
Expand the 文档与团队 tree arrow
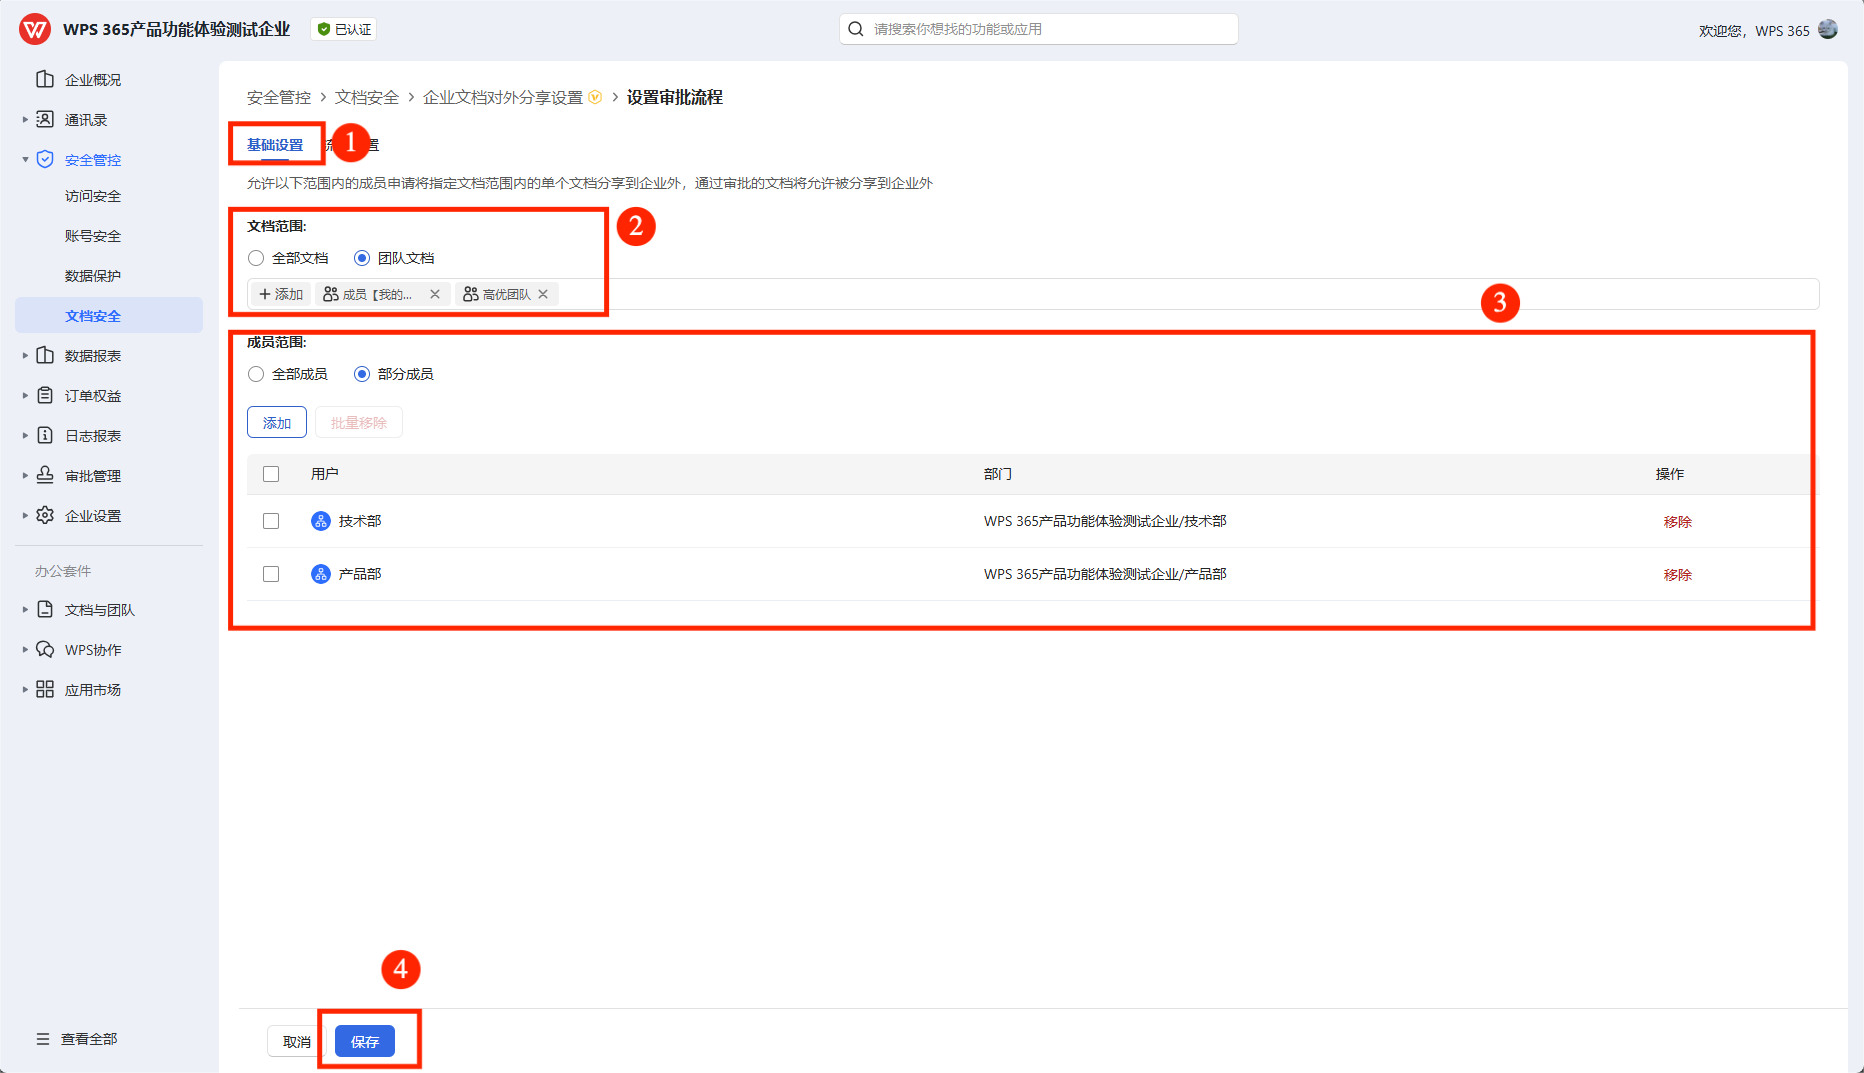coord(25,609)
